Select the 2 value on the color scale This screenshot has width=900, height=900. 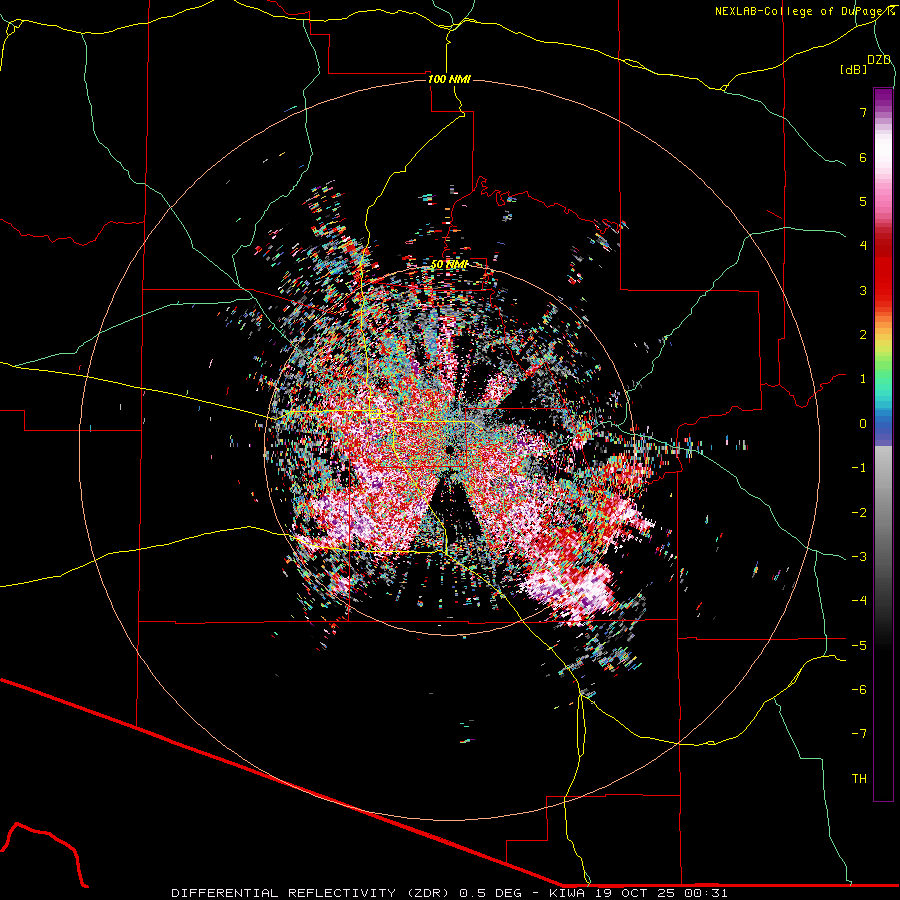pyautogui.click(x=863, y=335)
